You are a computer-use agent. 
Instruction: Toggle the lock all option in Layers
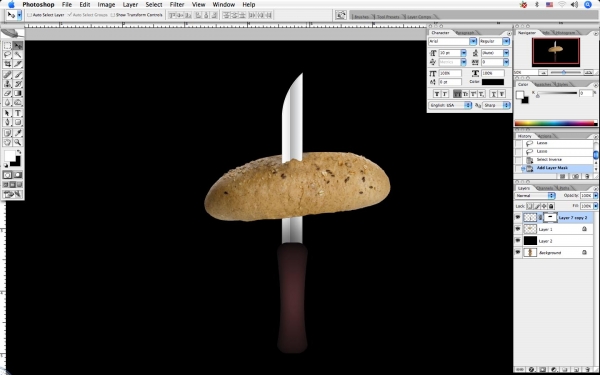(x=551, y=206)
